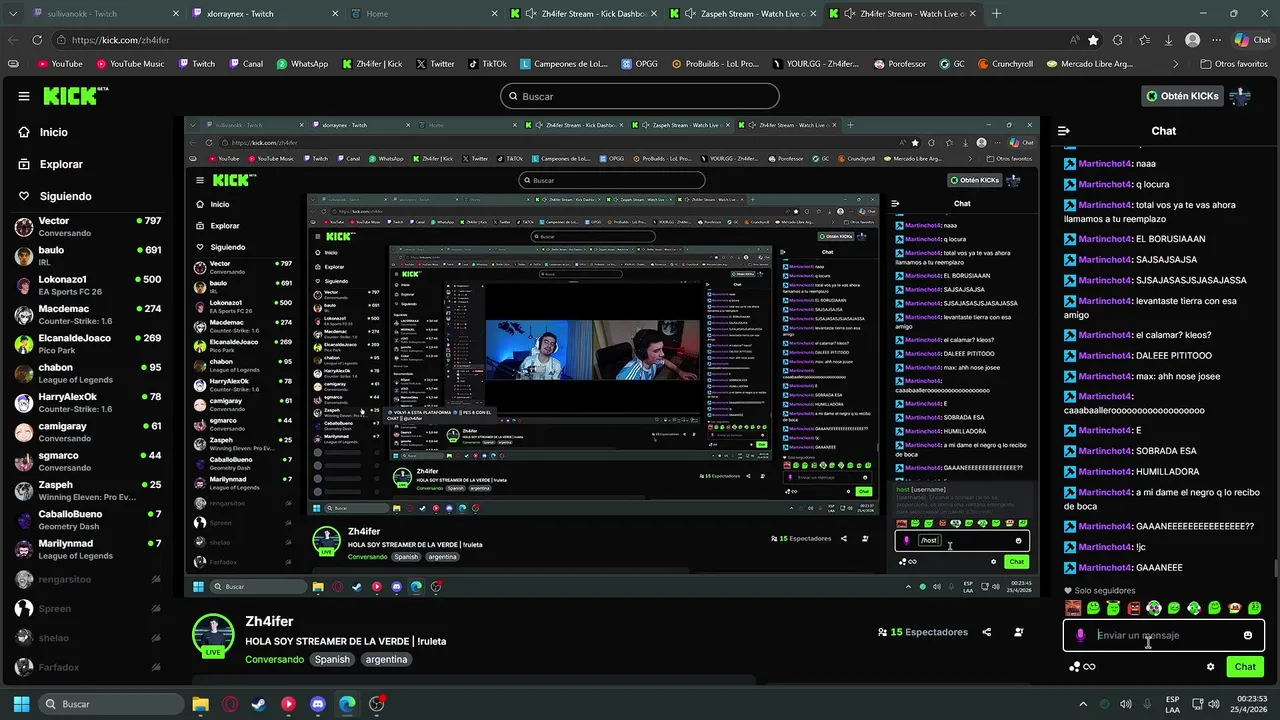Open Opera GX icon in taskbar

230,704
